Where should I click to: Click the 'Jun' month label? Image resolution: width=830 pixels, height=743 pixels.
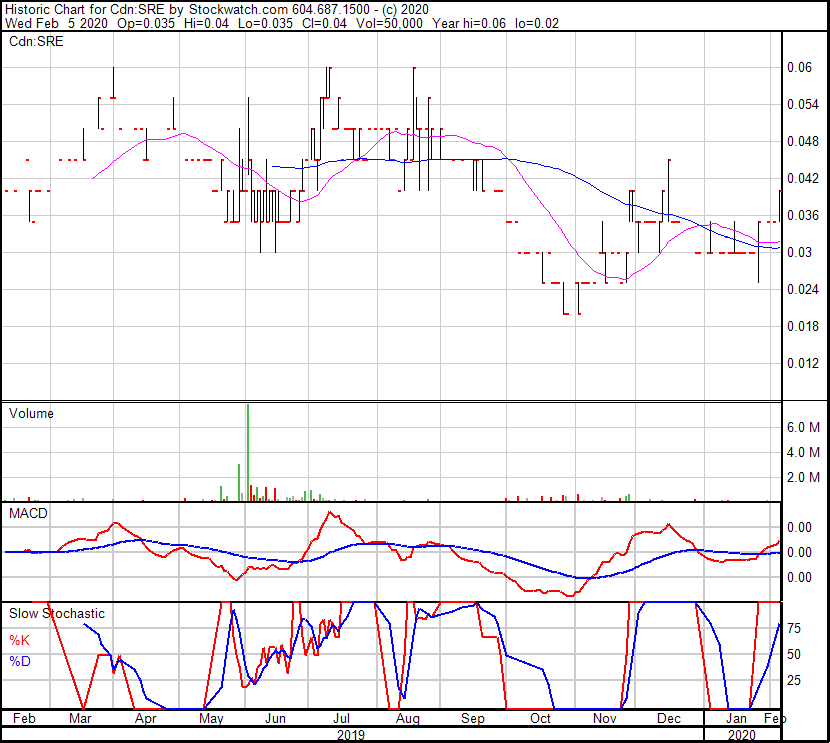click(275, 719)
